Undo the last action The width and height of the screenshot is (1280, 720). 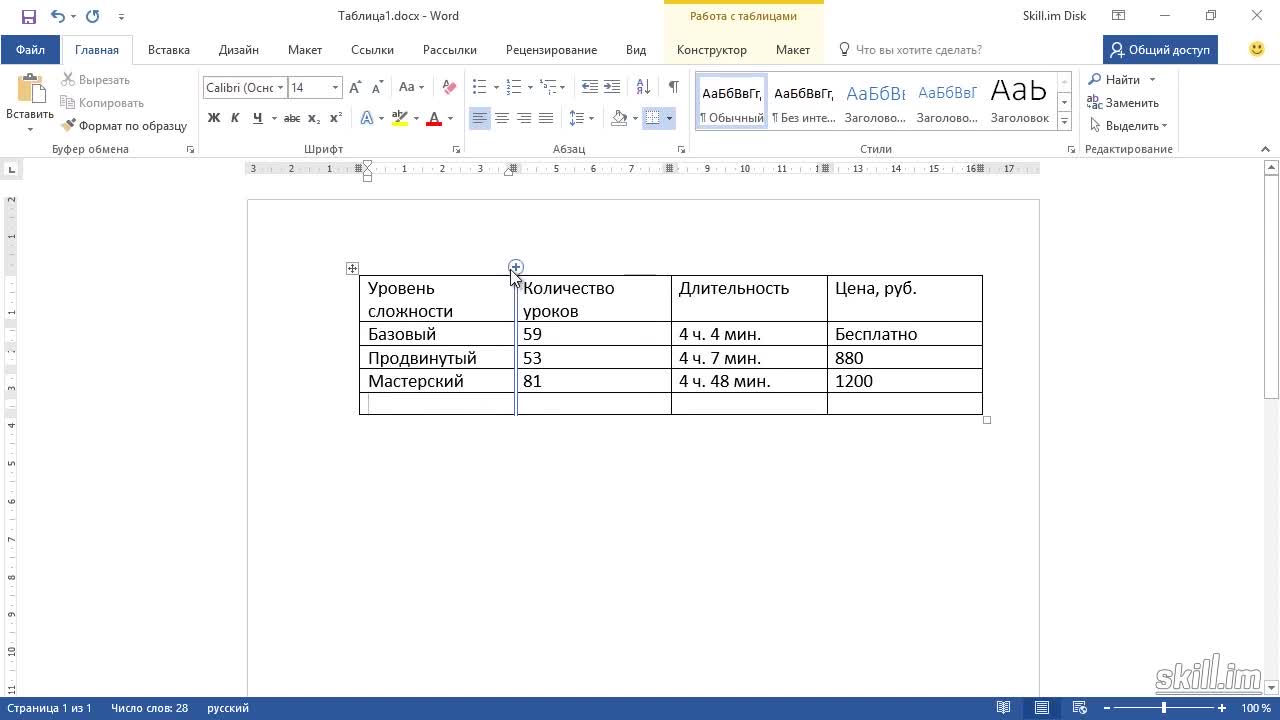pyautogui.click(x=57, y=16)
